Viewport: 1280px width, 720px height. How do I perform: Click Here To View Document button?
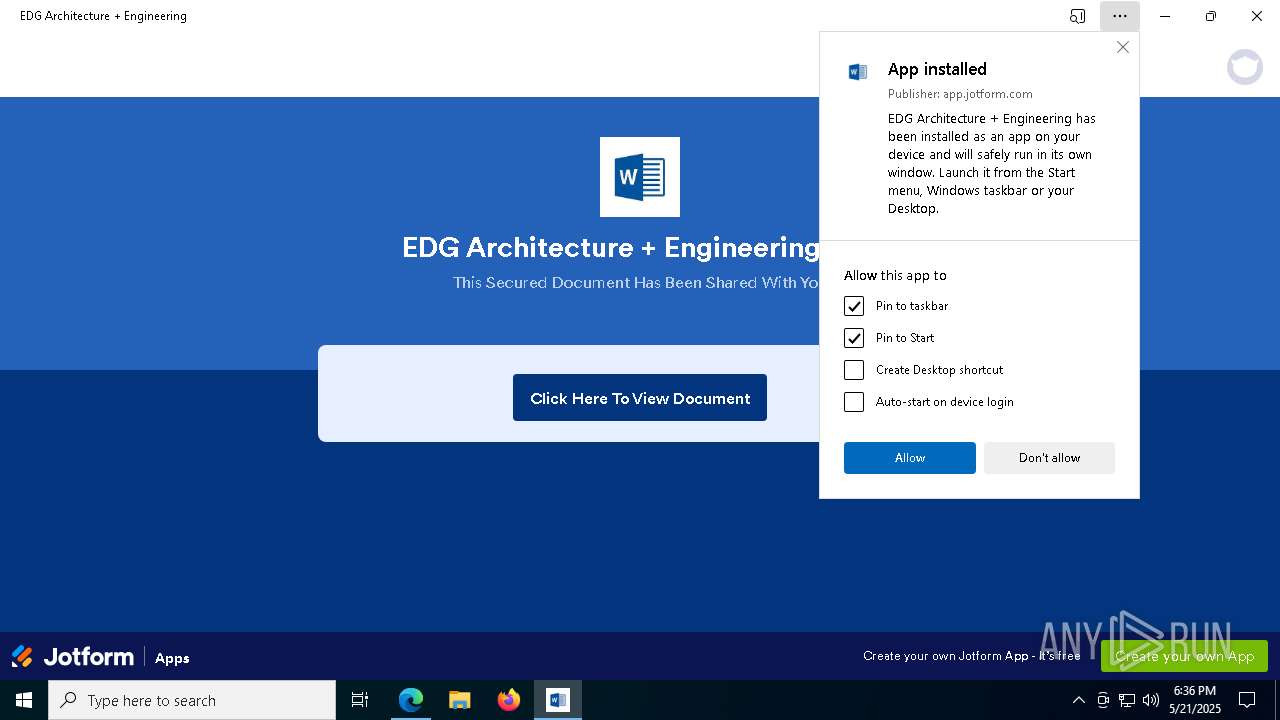click(640, 398)
